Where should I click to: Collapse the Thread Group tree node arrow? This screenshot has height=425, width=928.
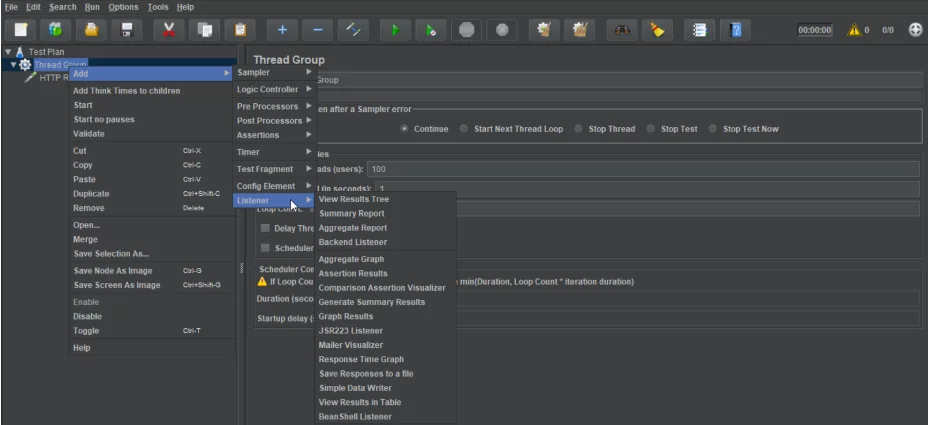point(14,65)
